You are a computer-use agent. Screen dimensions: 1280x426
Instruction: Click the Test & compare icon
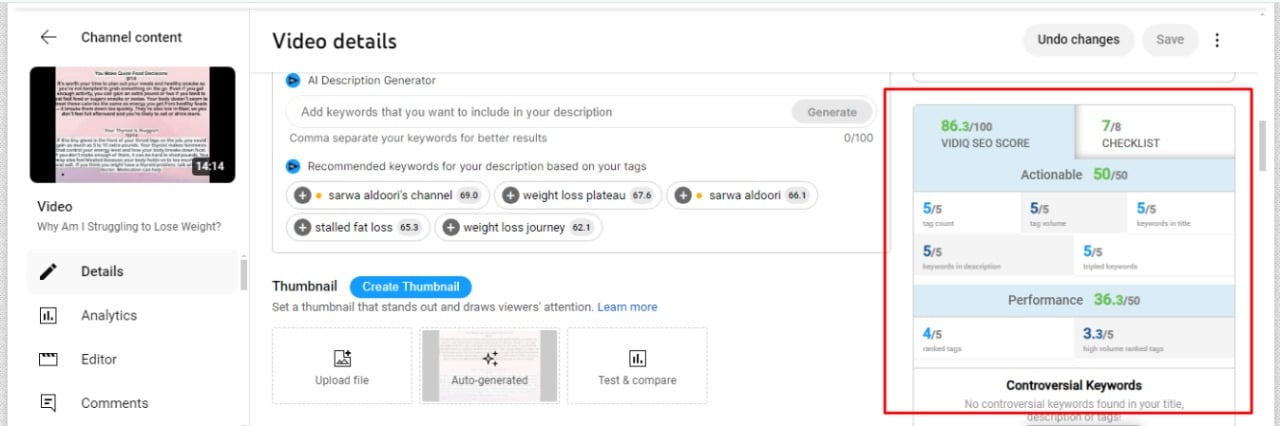coord(637,358)
